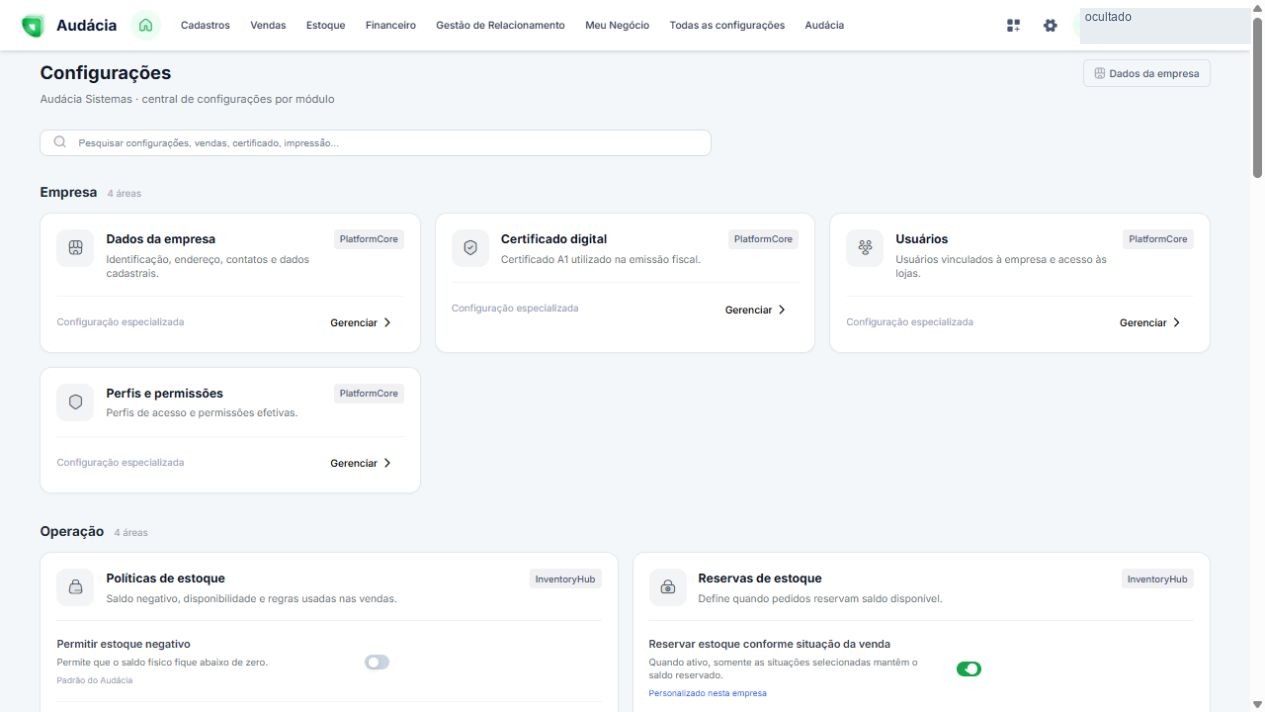Click the scrollbar down arrow

pos(1257,704)
